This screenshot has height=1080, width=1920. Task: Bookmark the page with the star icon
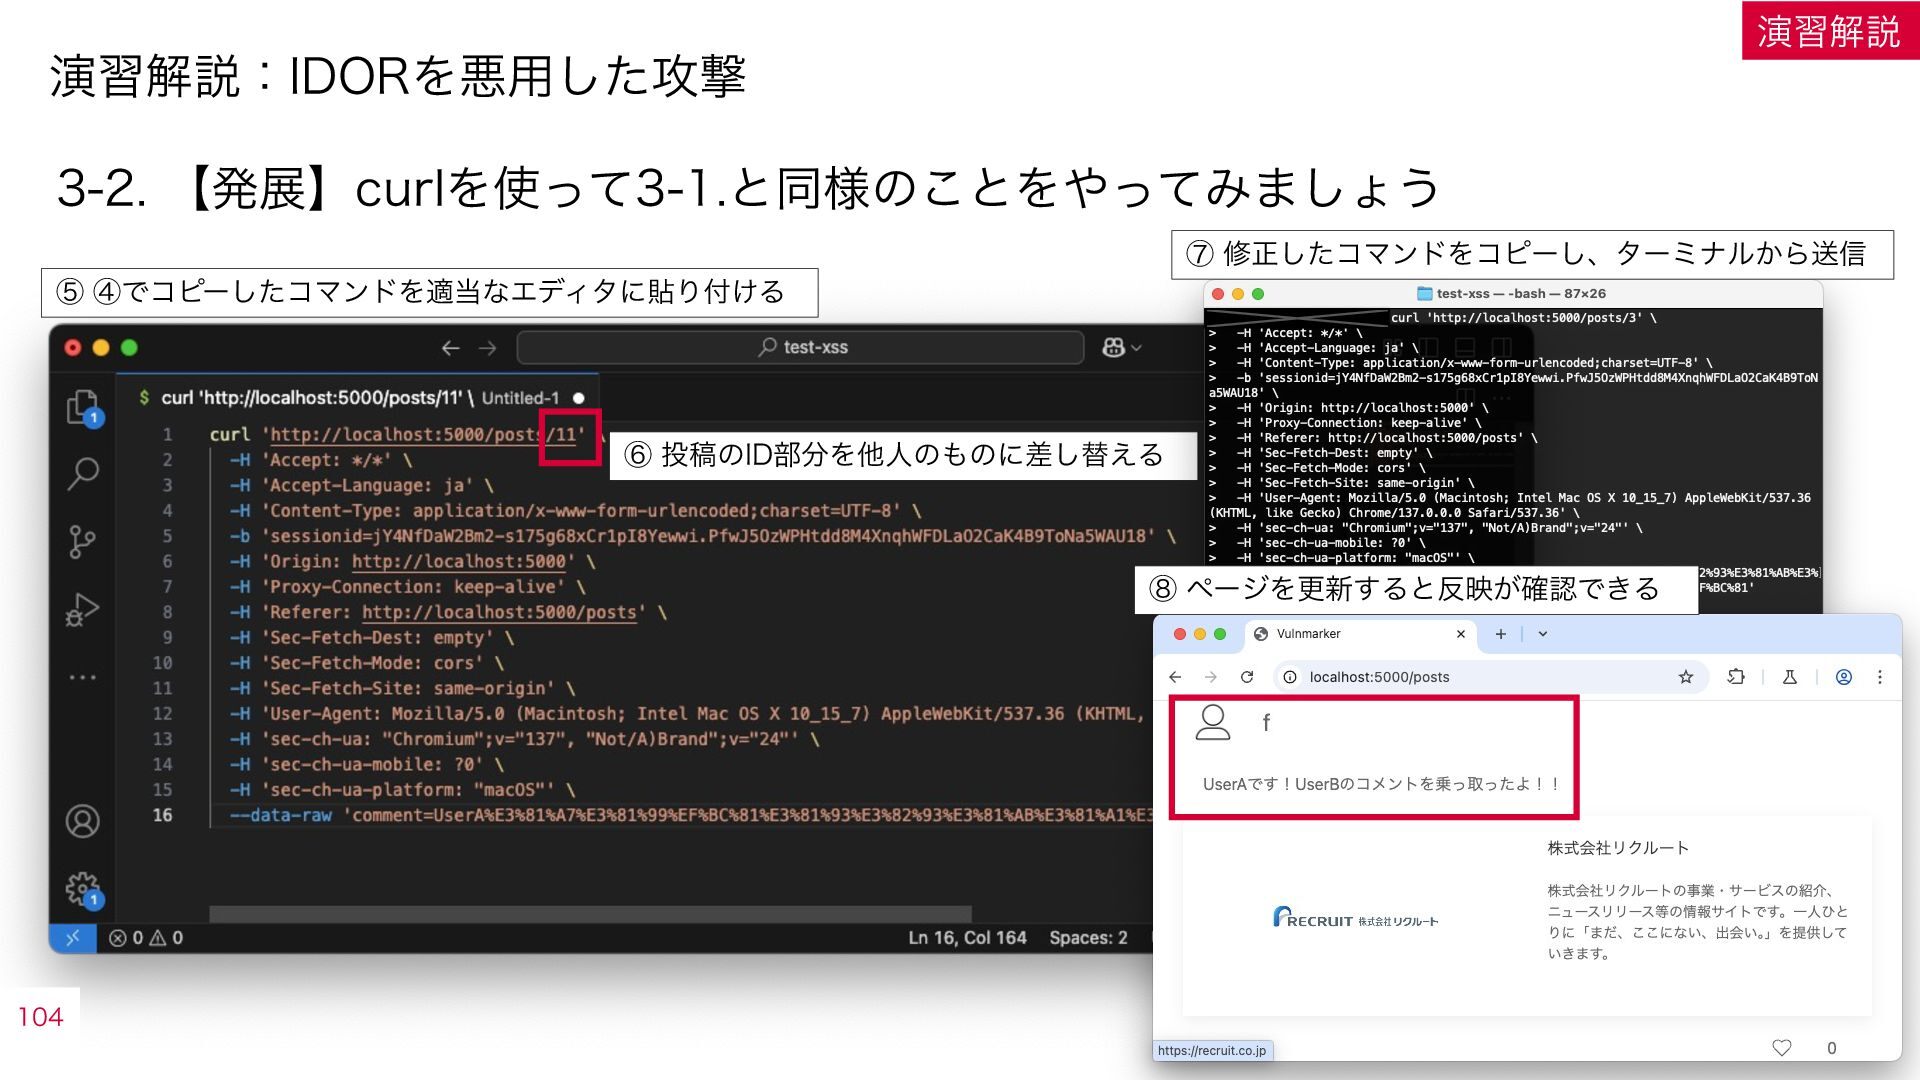point(1686,677)
